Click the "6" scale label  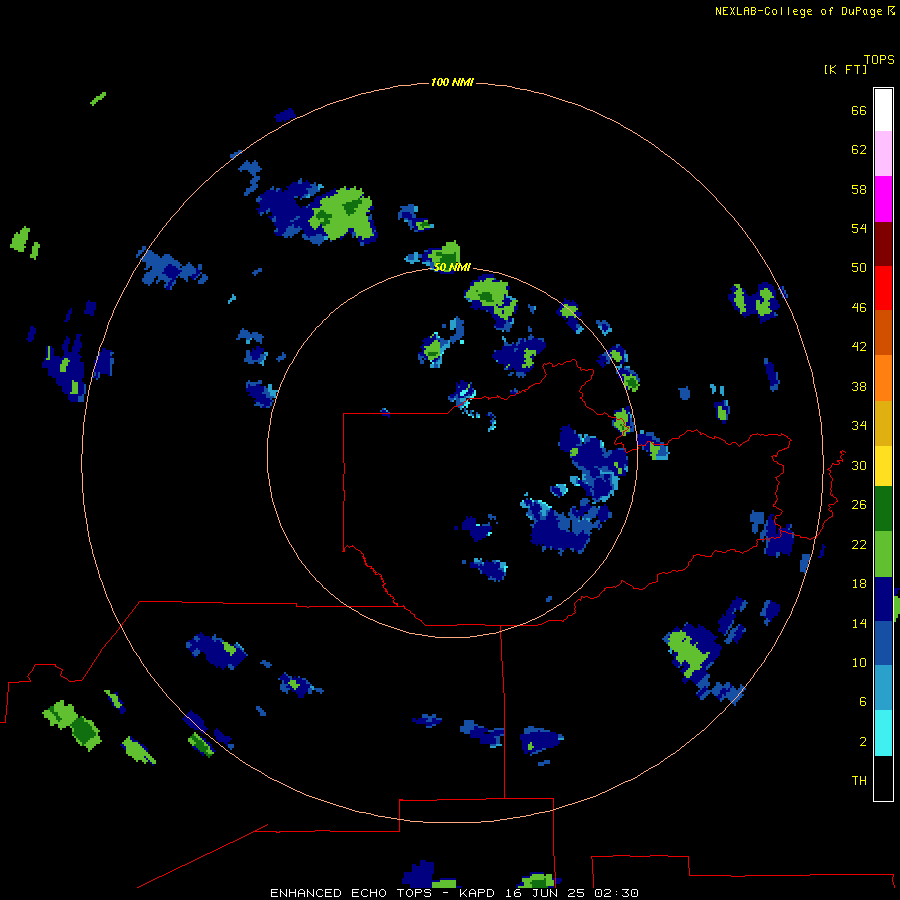(863, 701)
